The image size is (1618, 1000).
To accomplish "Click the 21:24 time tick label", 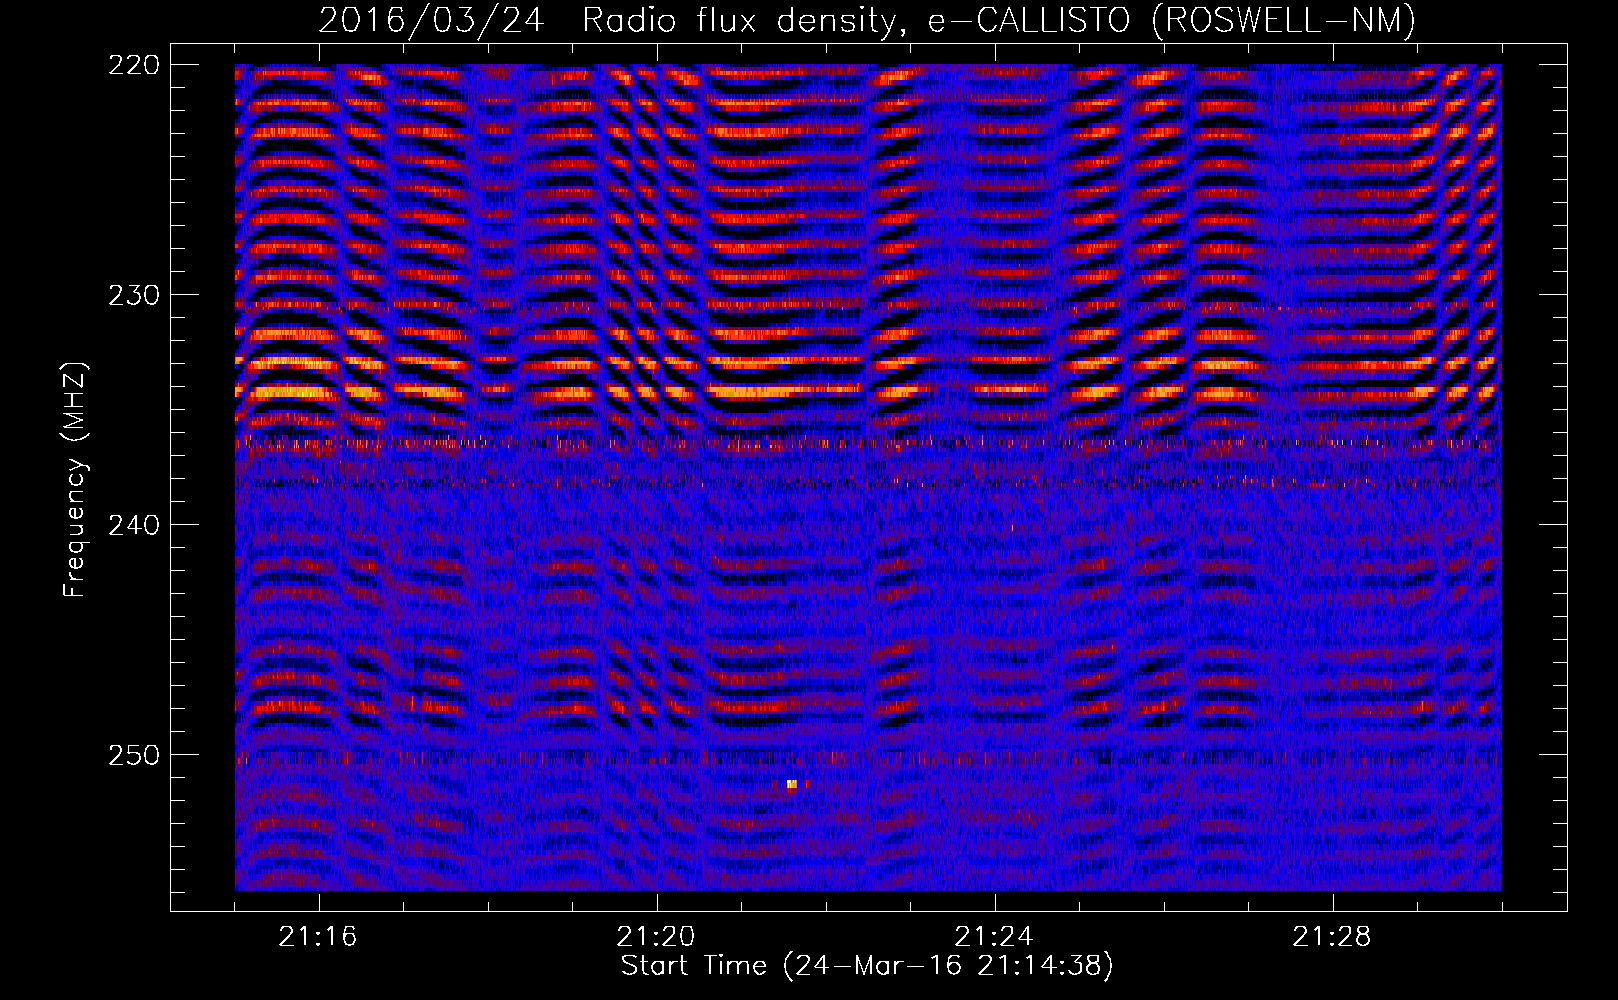I will tap(994, 937).
